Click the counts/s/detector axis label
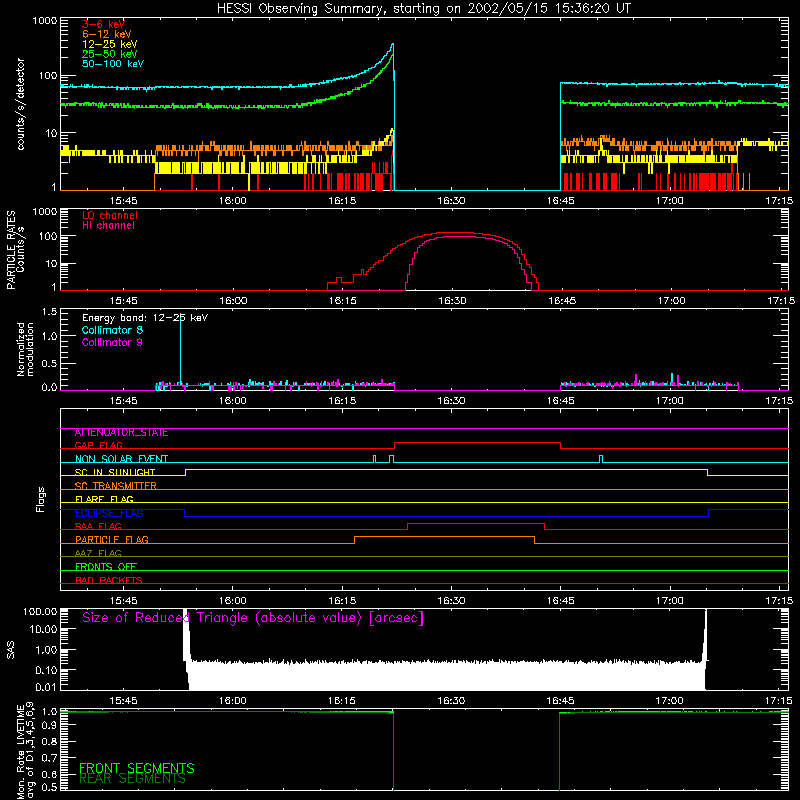The height and width of the screenshot is (800, 800). pos(21,104)
